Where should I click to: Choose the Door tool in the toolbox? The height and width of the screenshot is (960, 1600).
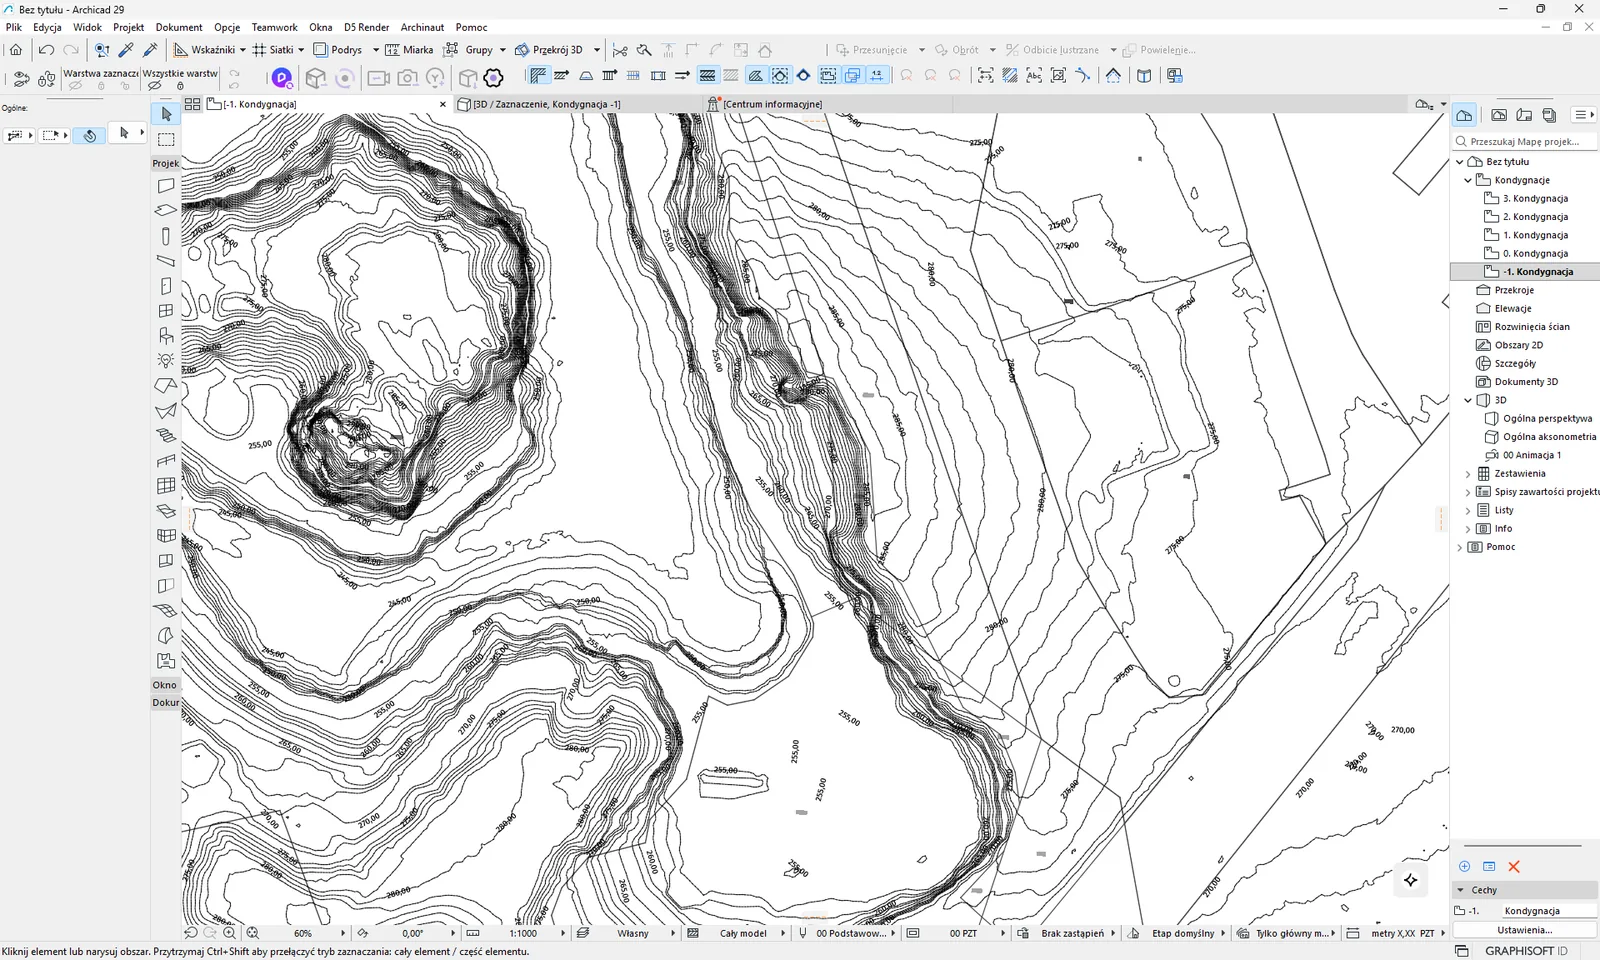coord(166,286)
